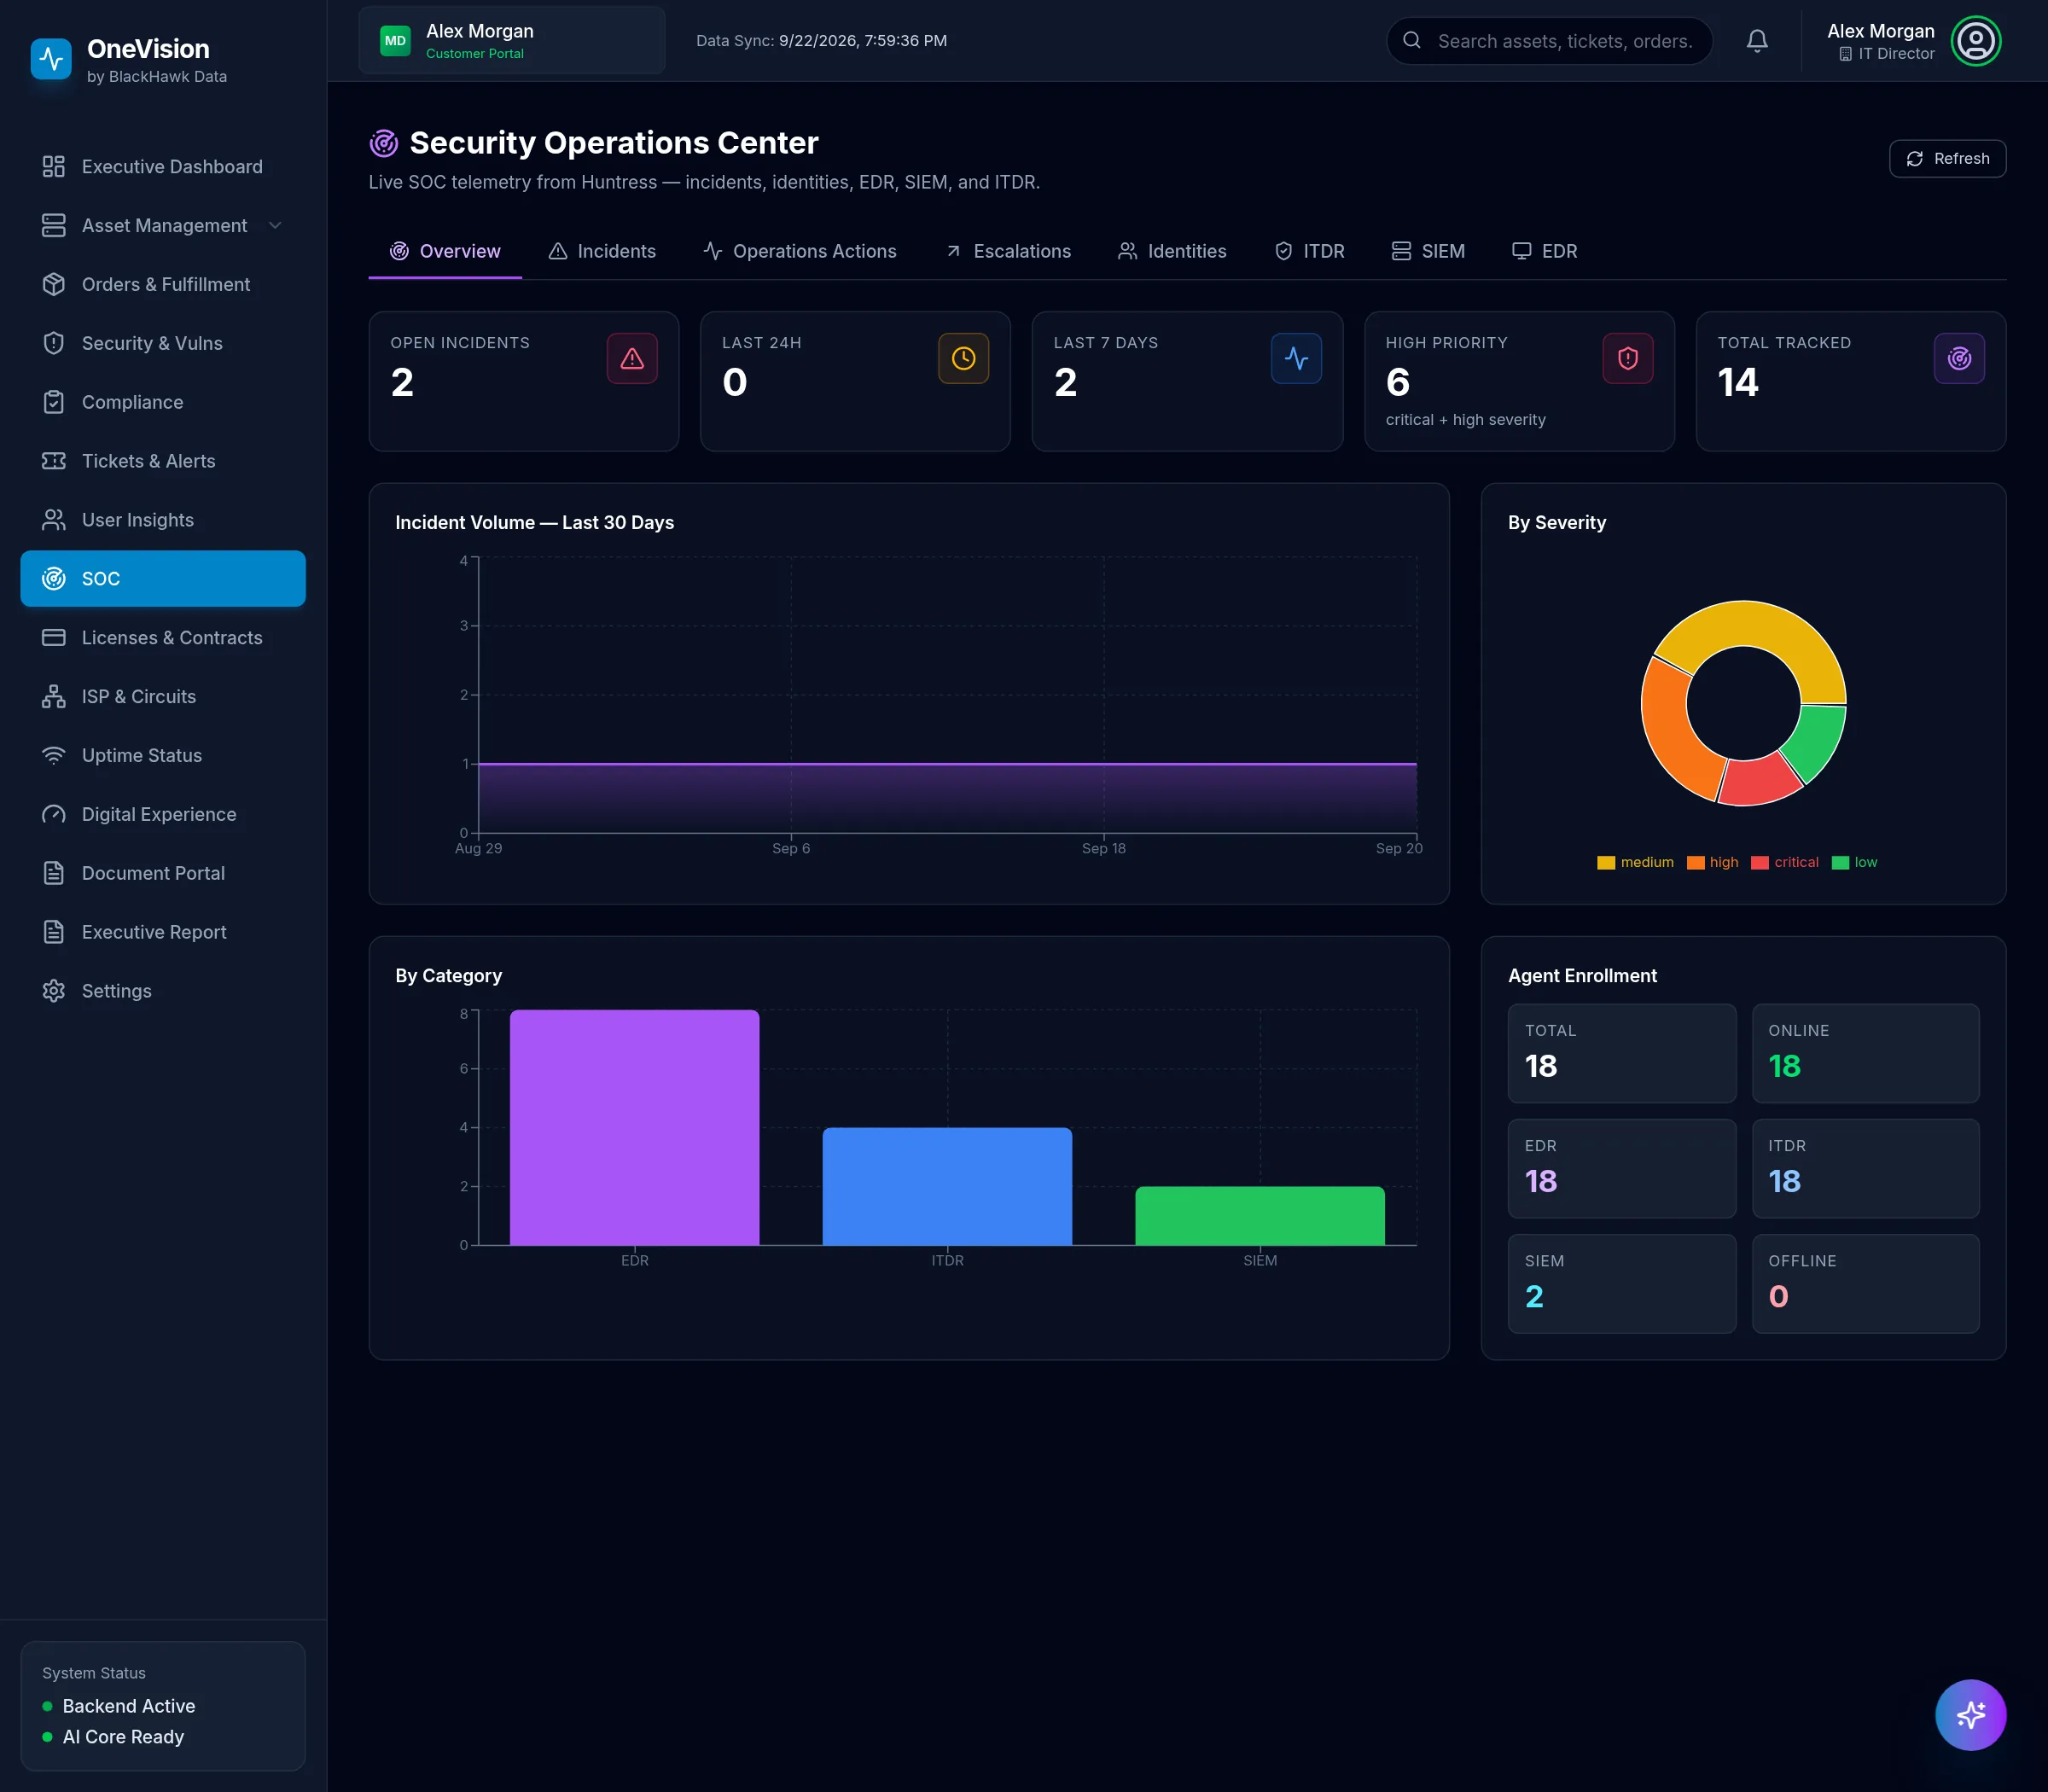Refresh the SOC telemetry
The image size is (2048, 1792).
pos(1947,158)
